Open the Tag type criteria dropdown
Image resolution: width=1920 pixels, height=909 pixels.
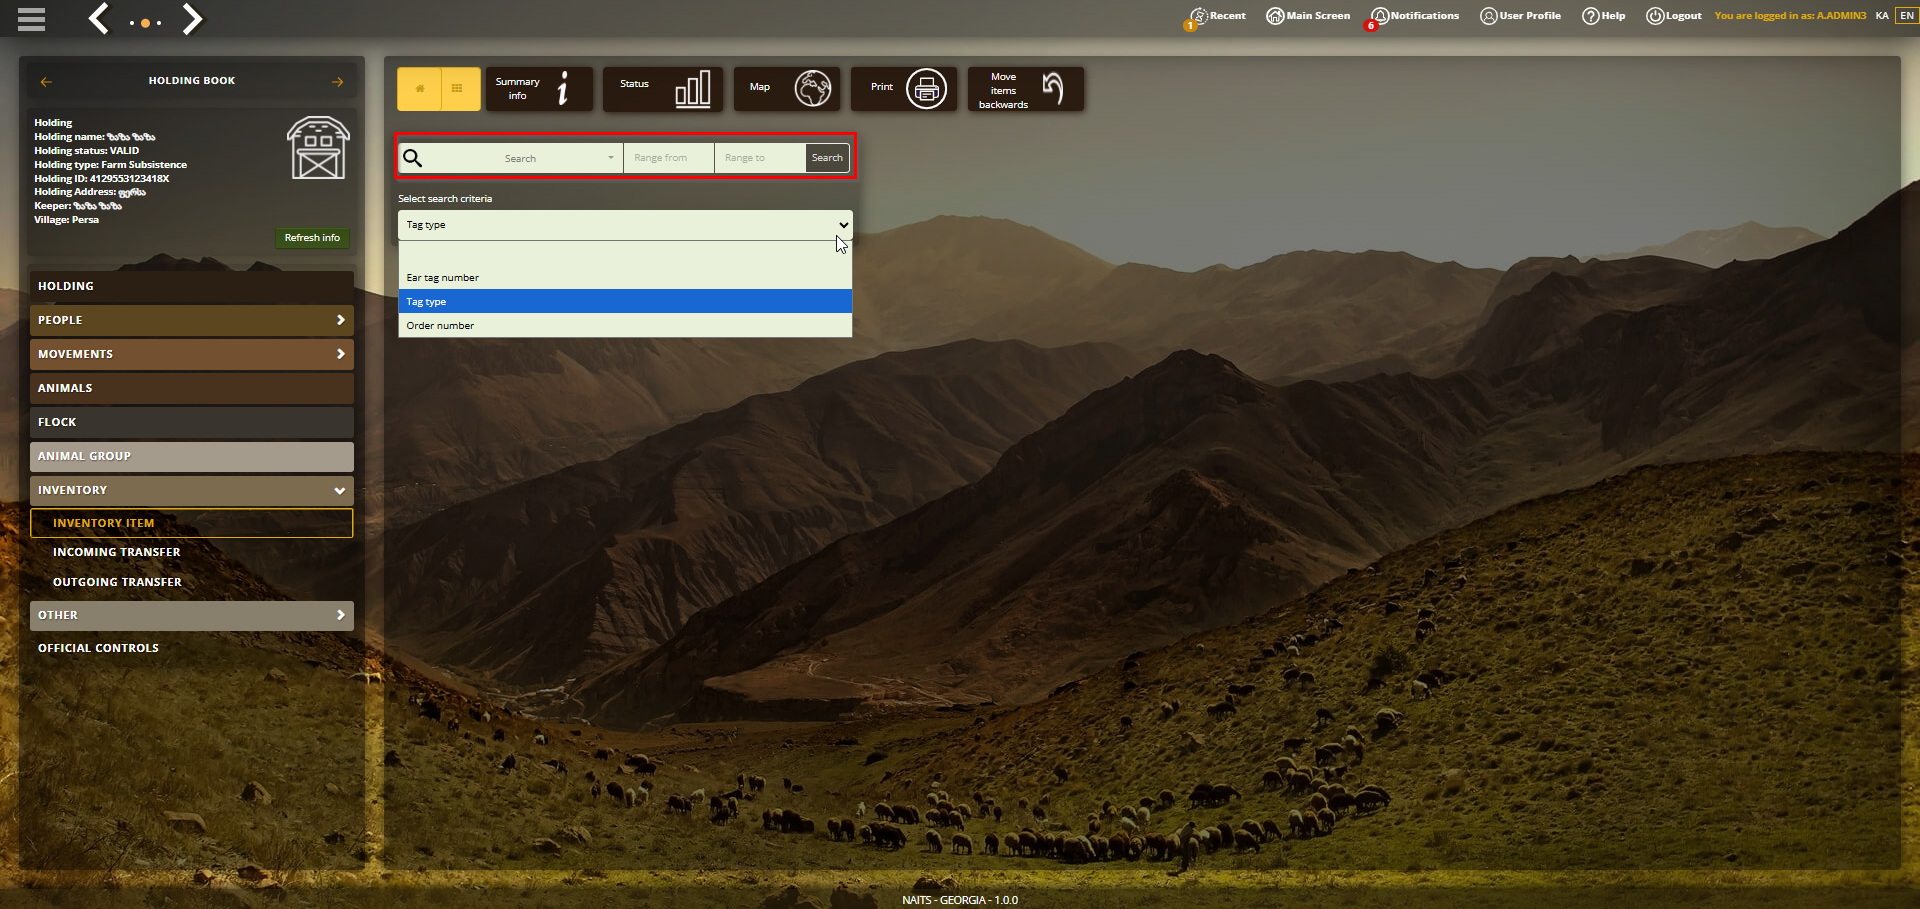coord(625,225)
